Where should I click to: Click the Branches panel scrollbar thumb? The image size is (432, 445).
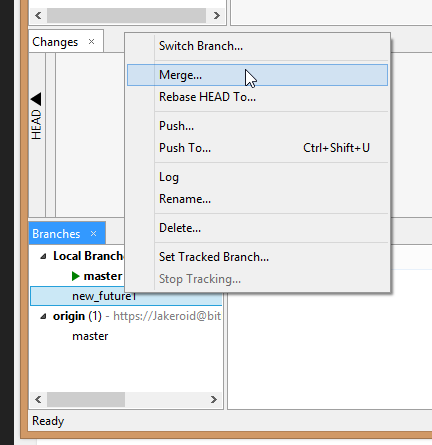pos(86,399)
